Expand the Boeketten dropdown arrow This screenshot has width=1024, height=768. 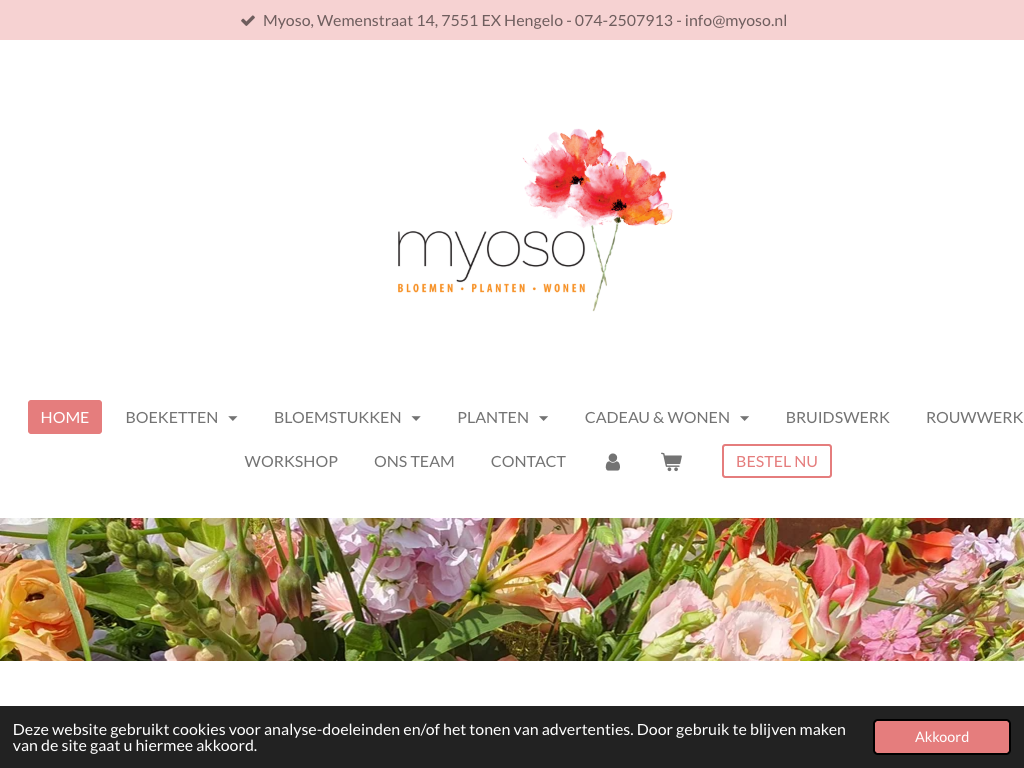(233, 418)
